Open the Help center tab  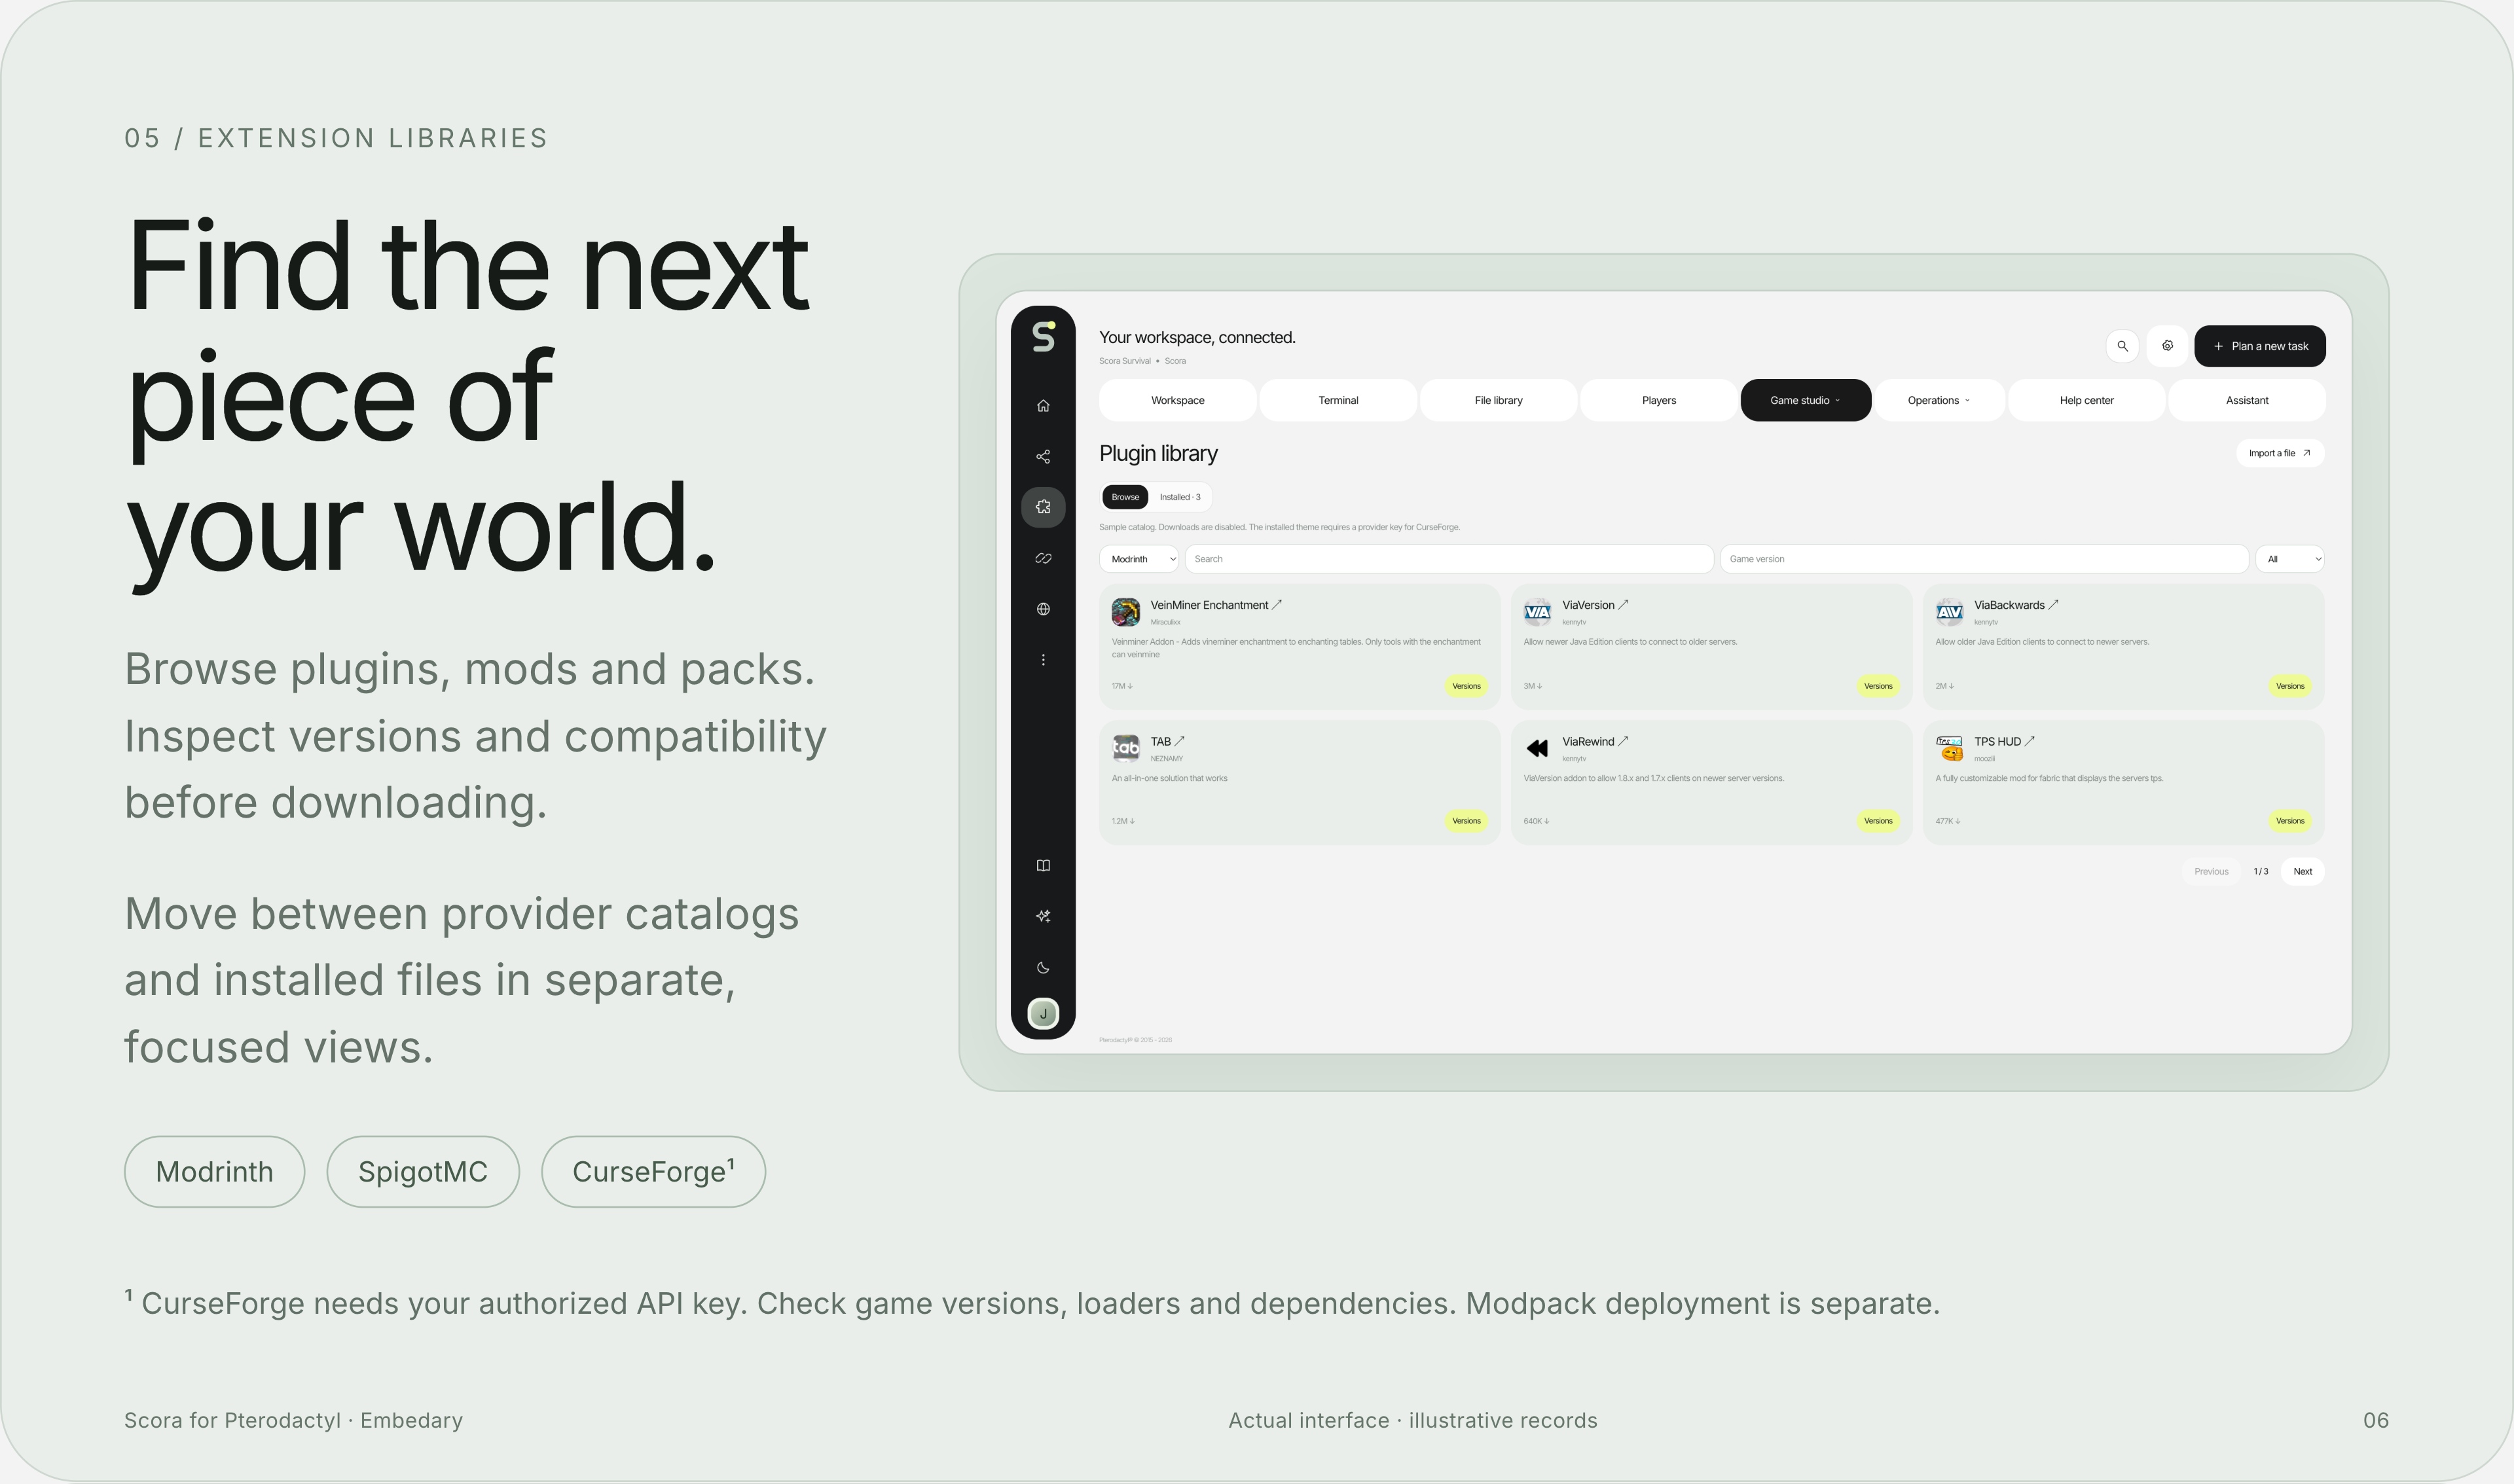tap(2087, 400)
